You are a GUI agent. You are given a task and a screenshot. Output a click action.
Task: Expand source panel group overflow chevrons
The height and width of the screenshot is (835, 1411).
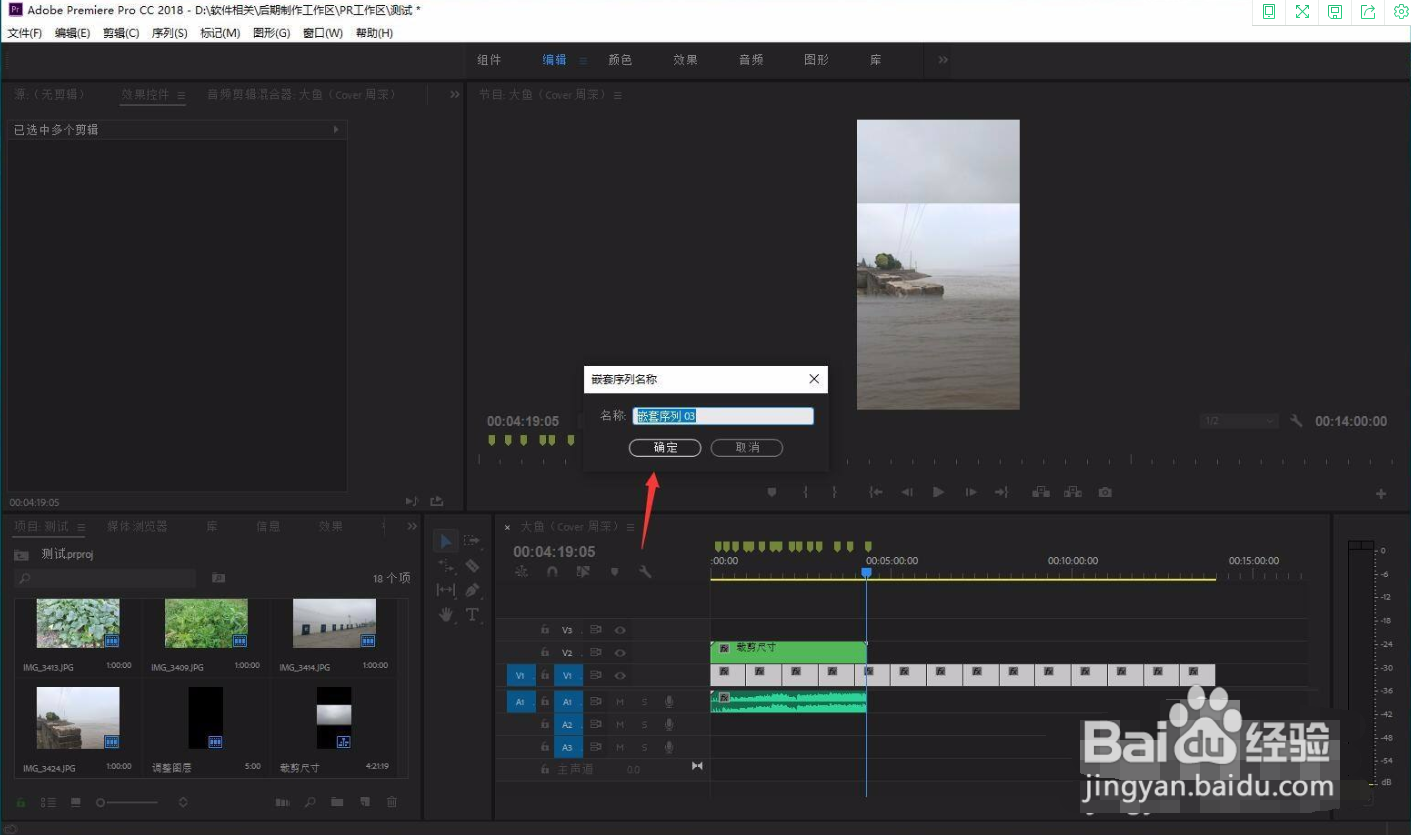tap(454, 94)
